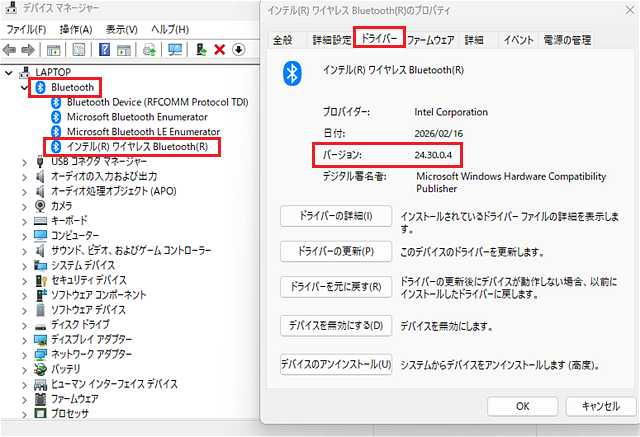Select the LAPTOP computer root icon

(x=24, y=72)
